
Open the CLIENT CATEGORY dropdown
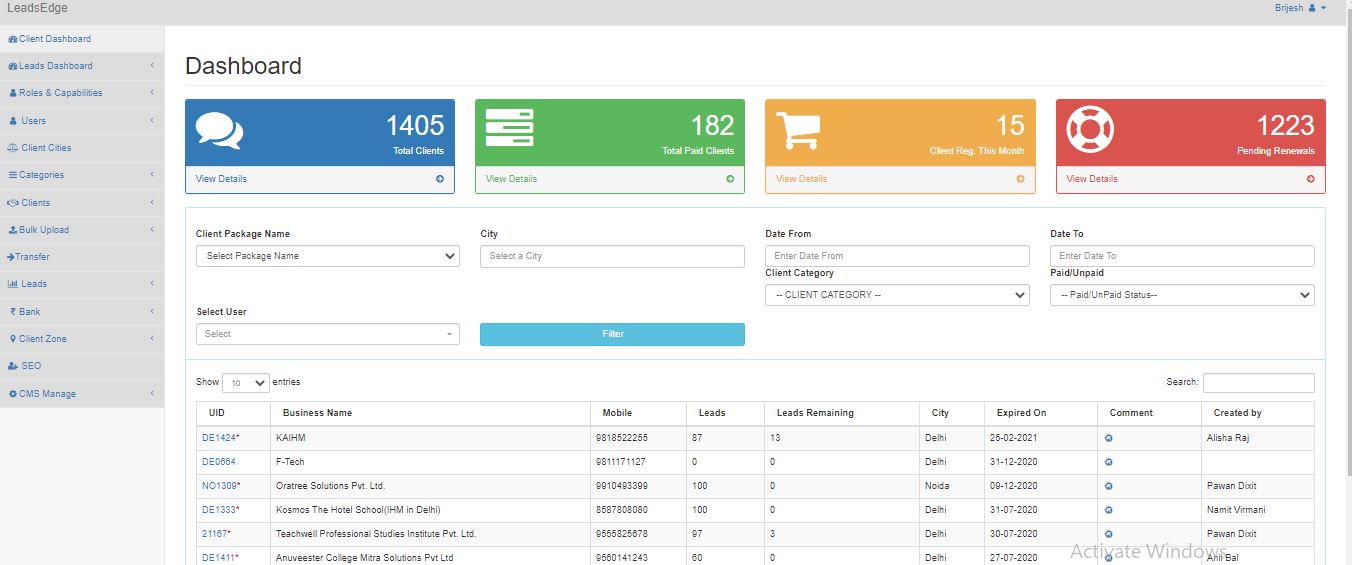point(897,295)
